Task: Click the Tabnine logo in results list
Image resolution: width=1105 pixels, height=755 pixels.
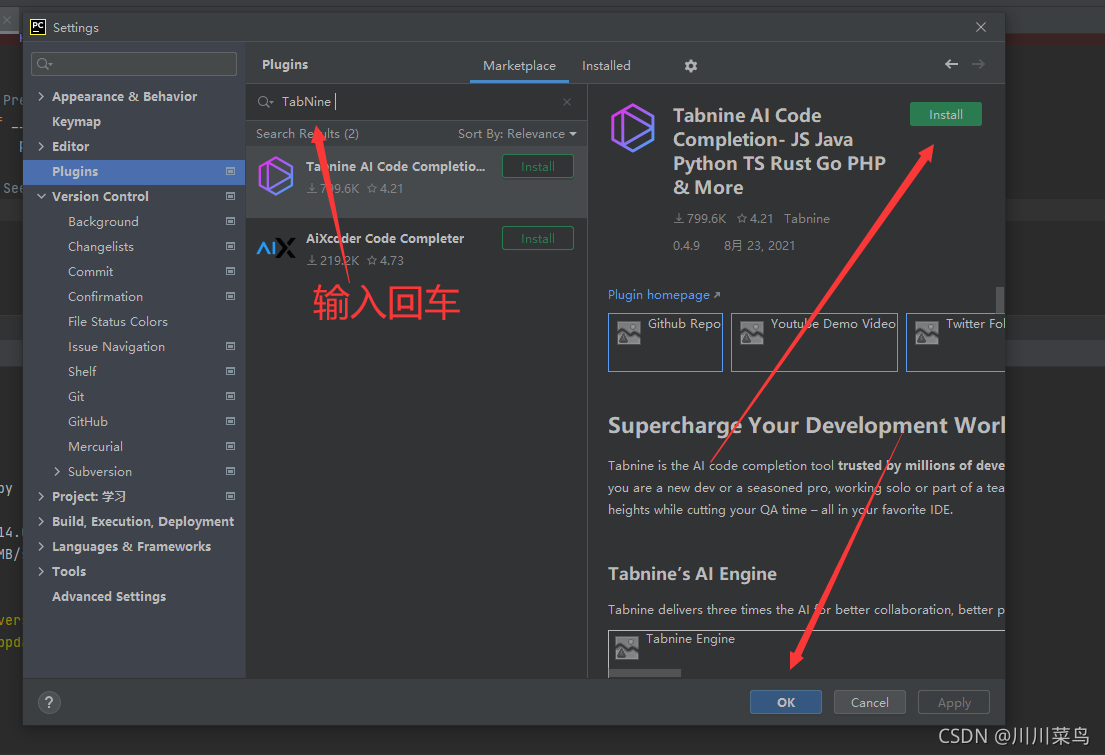Action: coord(276,176)
